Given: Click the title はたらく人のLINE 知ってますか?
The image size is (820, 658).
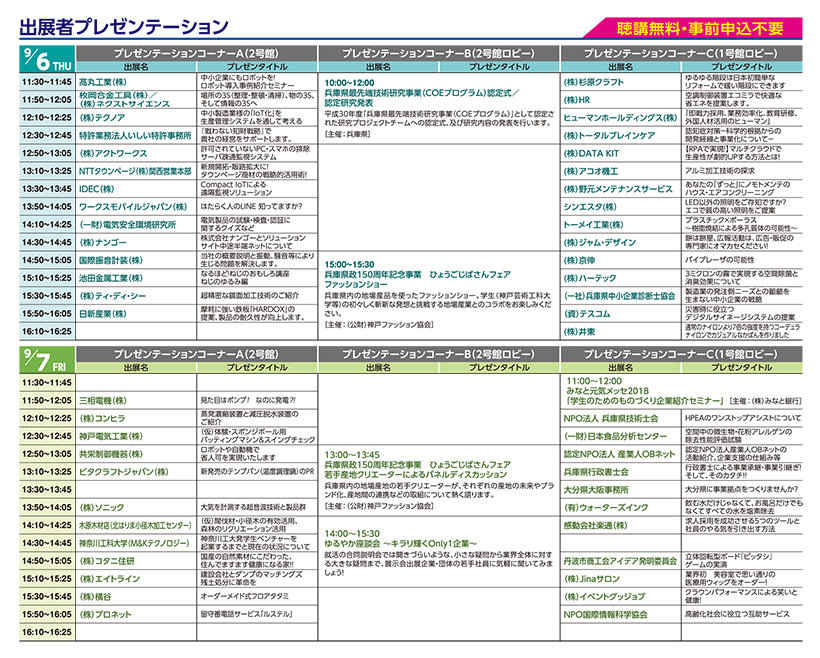Looking at the screenshot, I should pos(252,207).
